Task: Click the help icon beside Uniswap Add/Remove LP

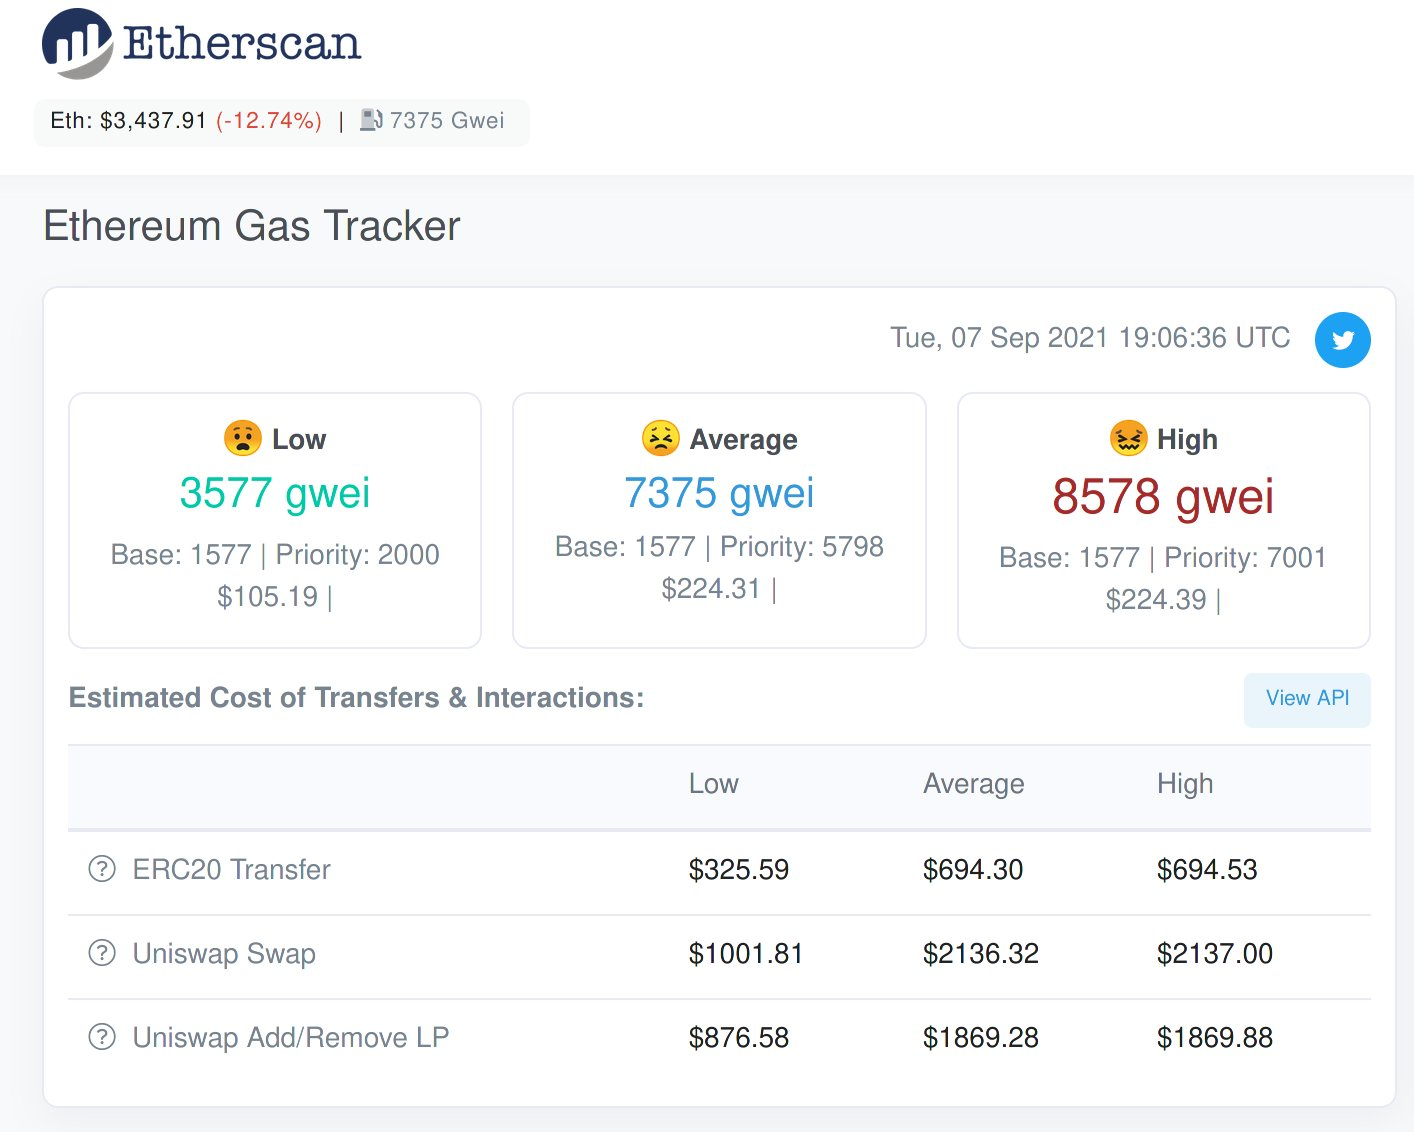Action: point(102,1037)
